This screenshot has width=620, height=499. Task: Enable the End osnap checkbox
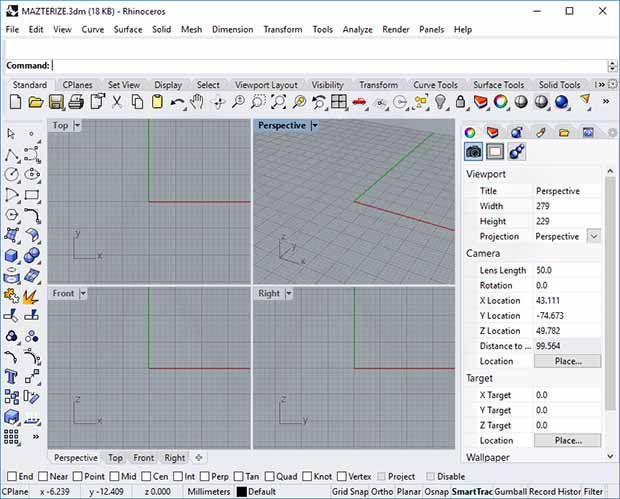[12, 476]
